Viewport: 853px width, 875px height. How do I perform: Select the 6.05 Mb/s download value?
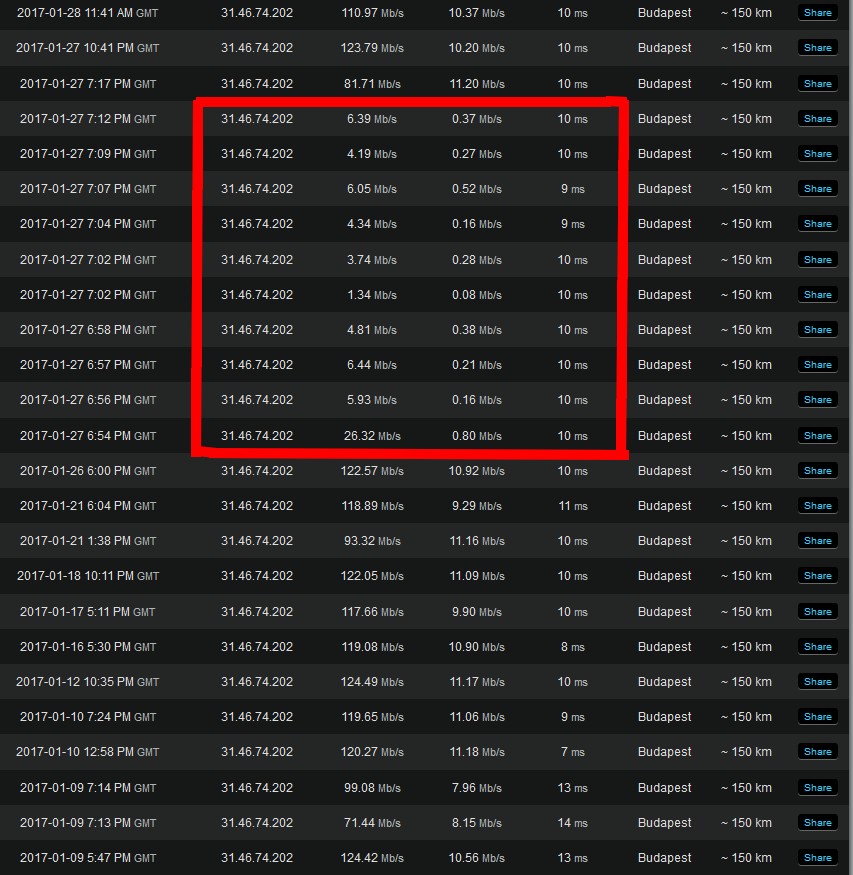tap(372, 189)
